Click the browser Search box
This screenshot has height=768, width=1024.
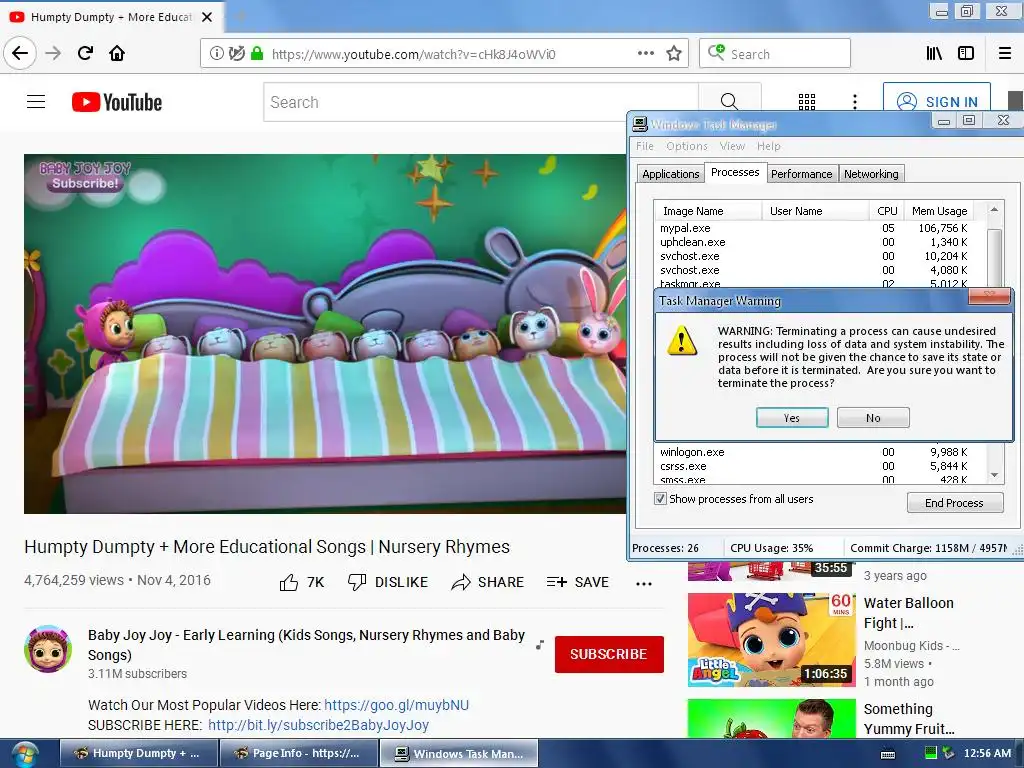pos(775,54)
